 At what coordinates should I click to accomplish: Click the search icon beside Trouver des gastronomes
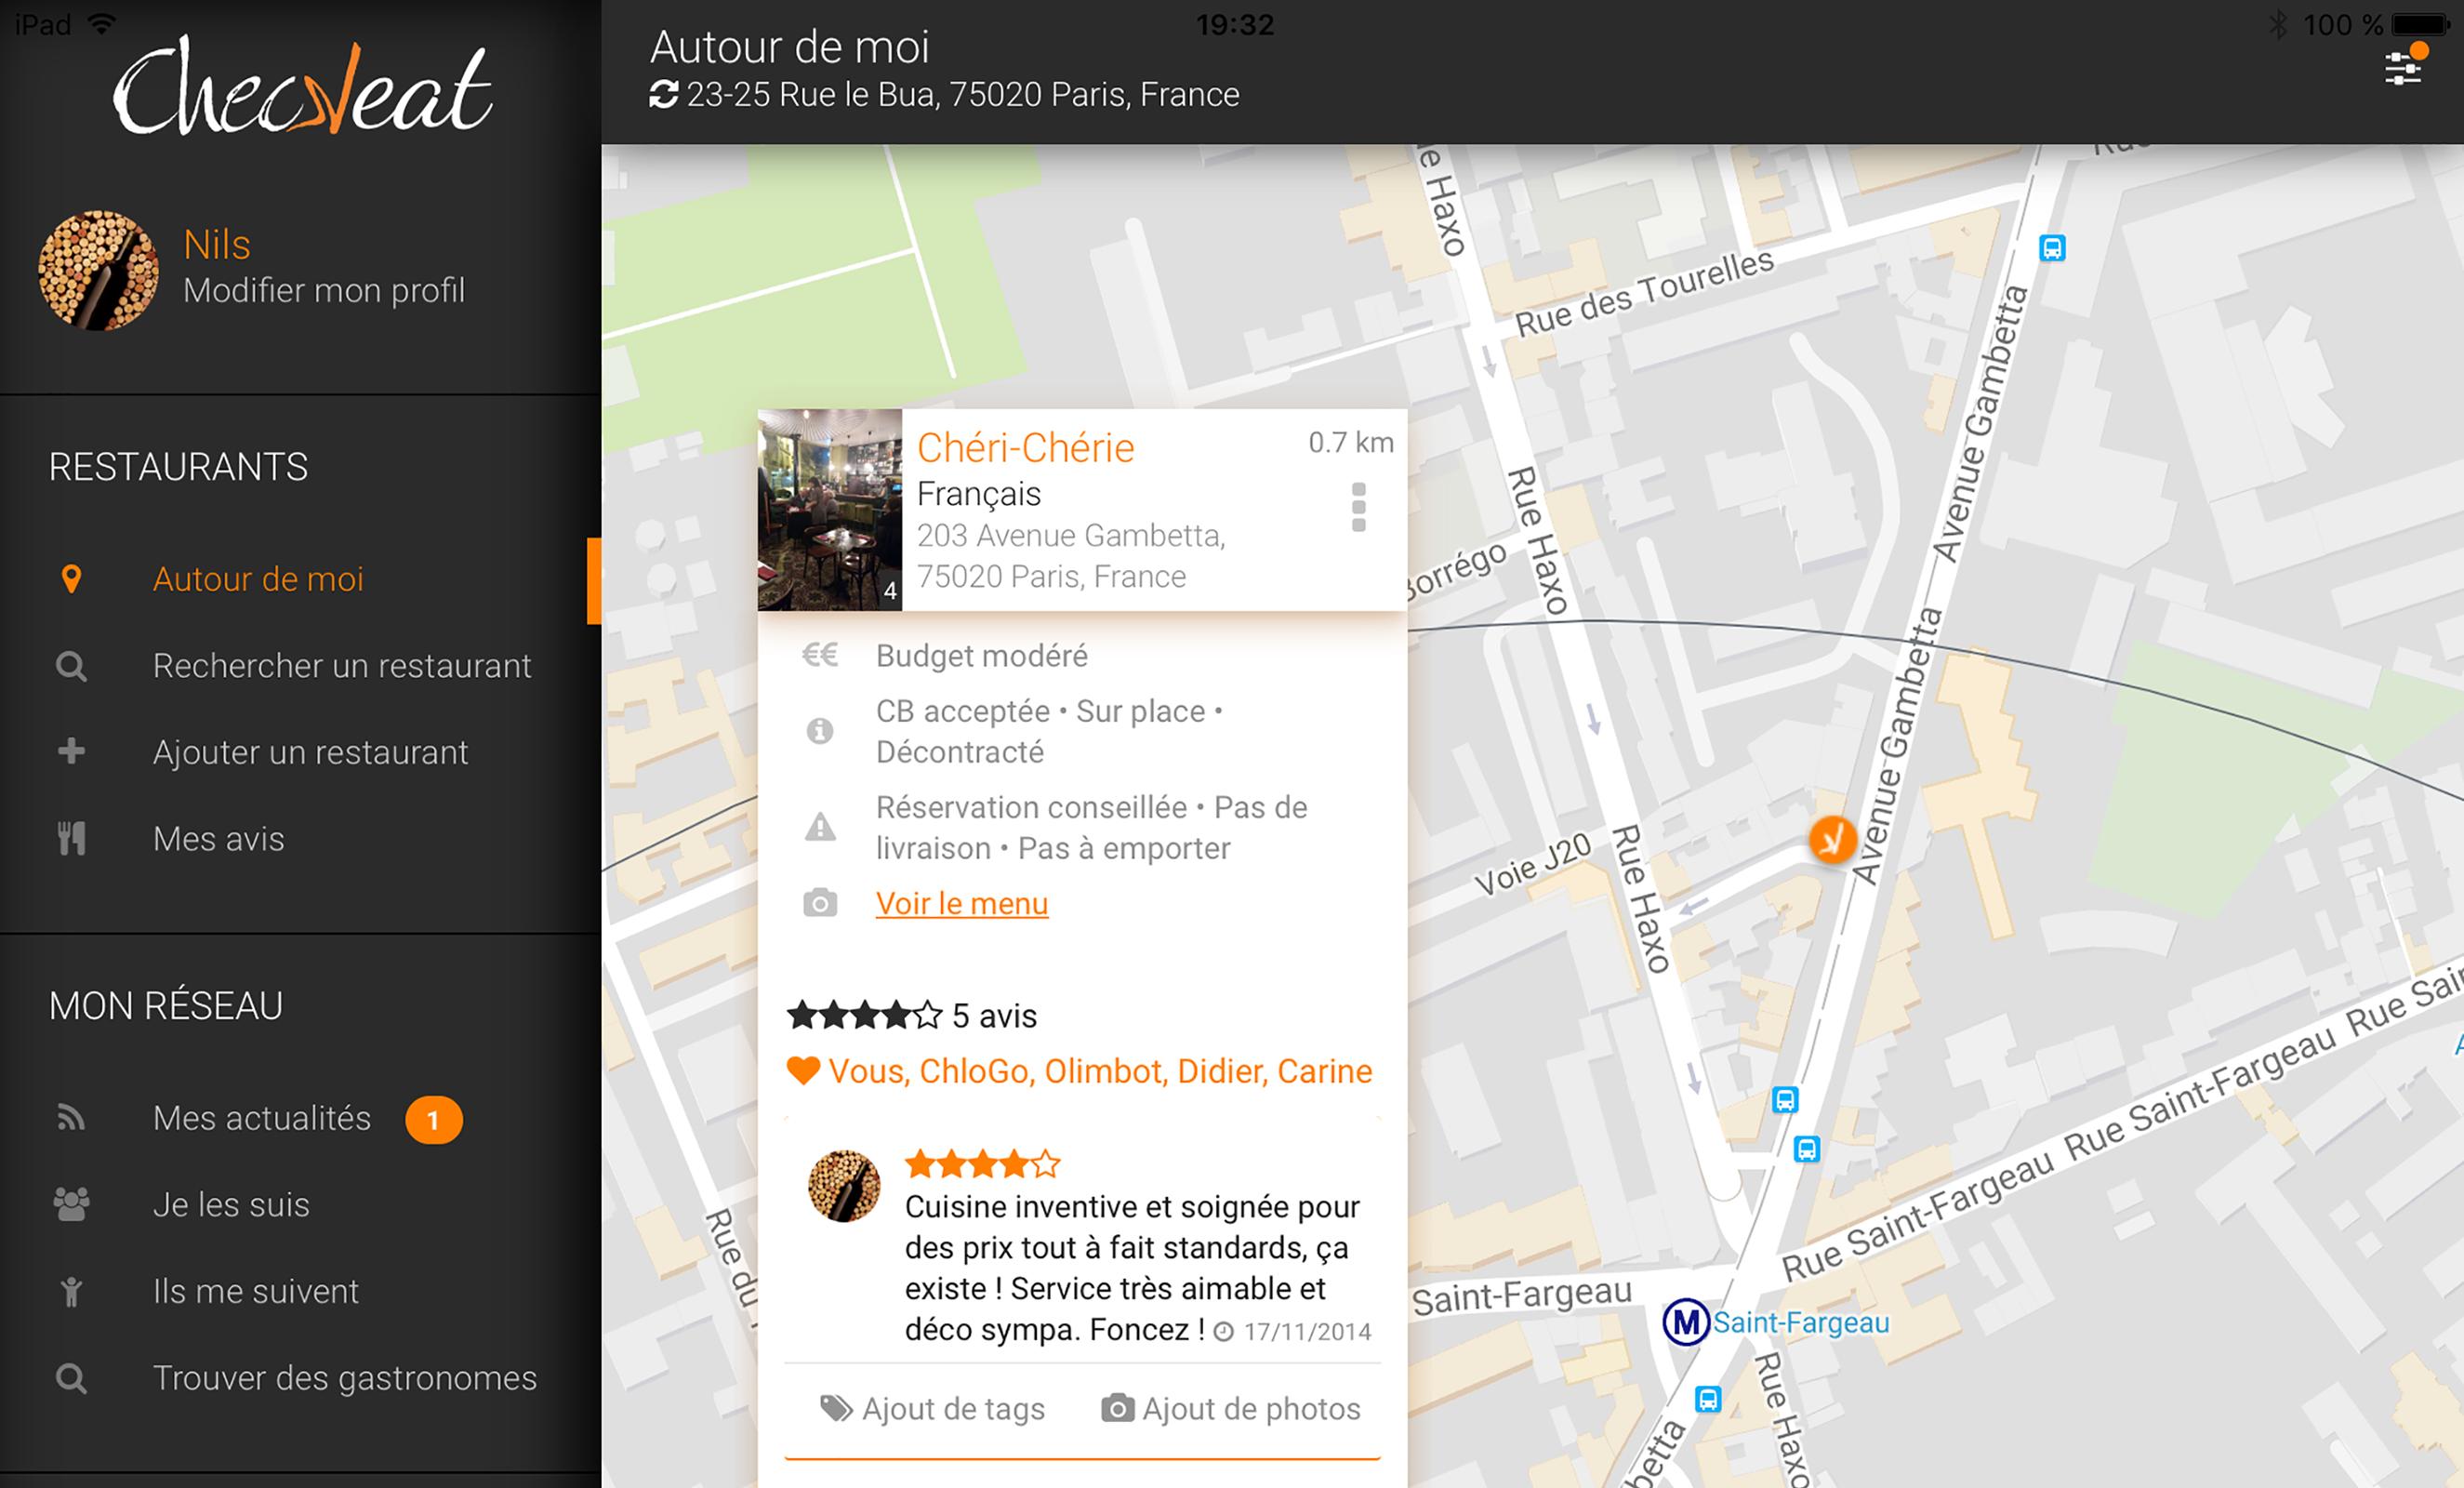71,1379
